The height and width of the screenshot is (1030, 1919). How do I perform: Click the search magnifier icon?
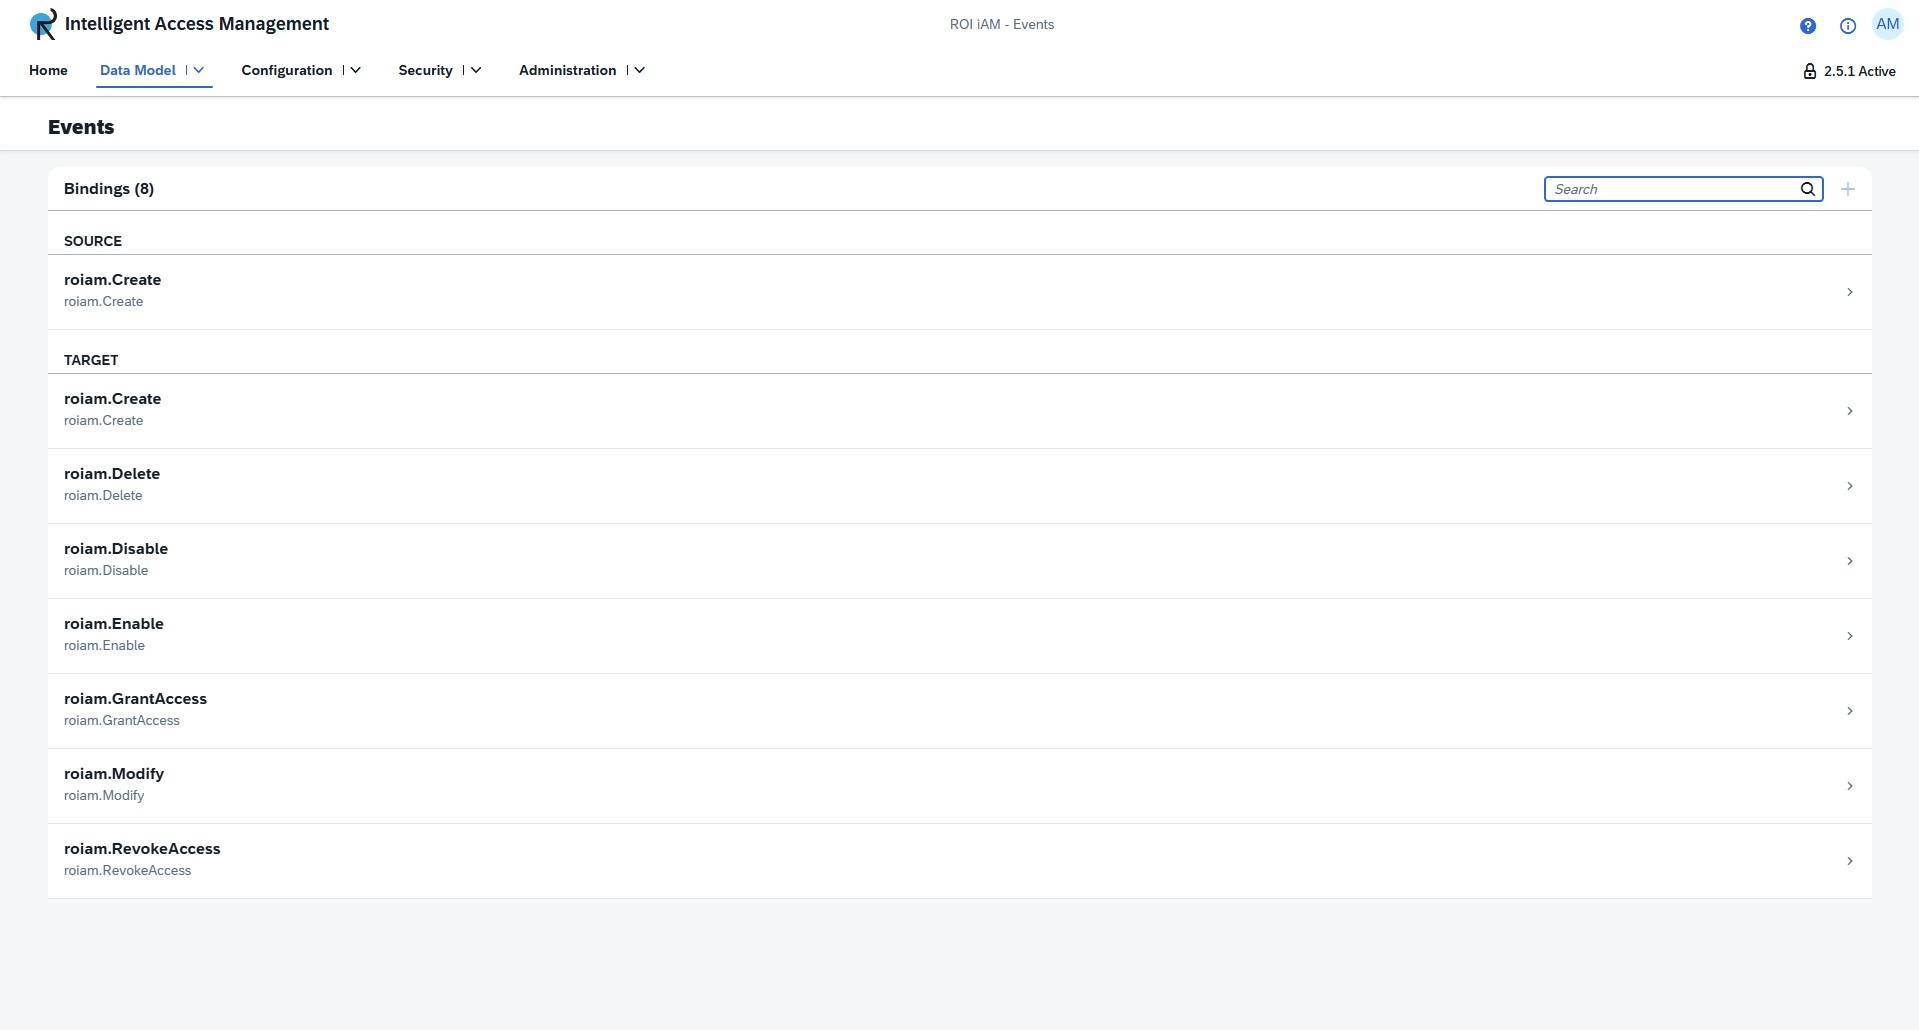[x=1807, y=189]
